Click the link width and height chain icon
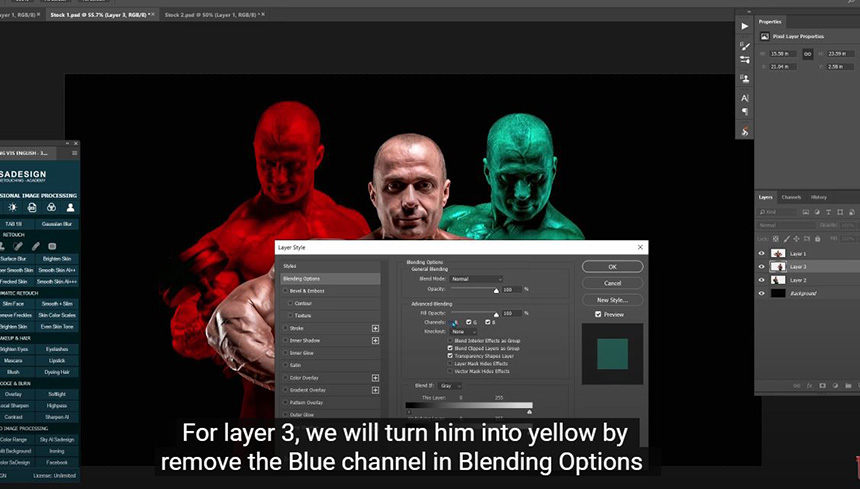Image resolution: width=860 pixels, height=489 pixels. pyautogui.click(x=807, y=52)
